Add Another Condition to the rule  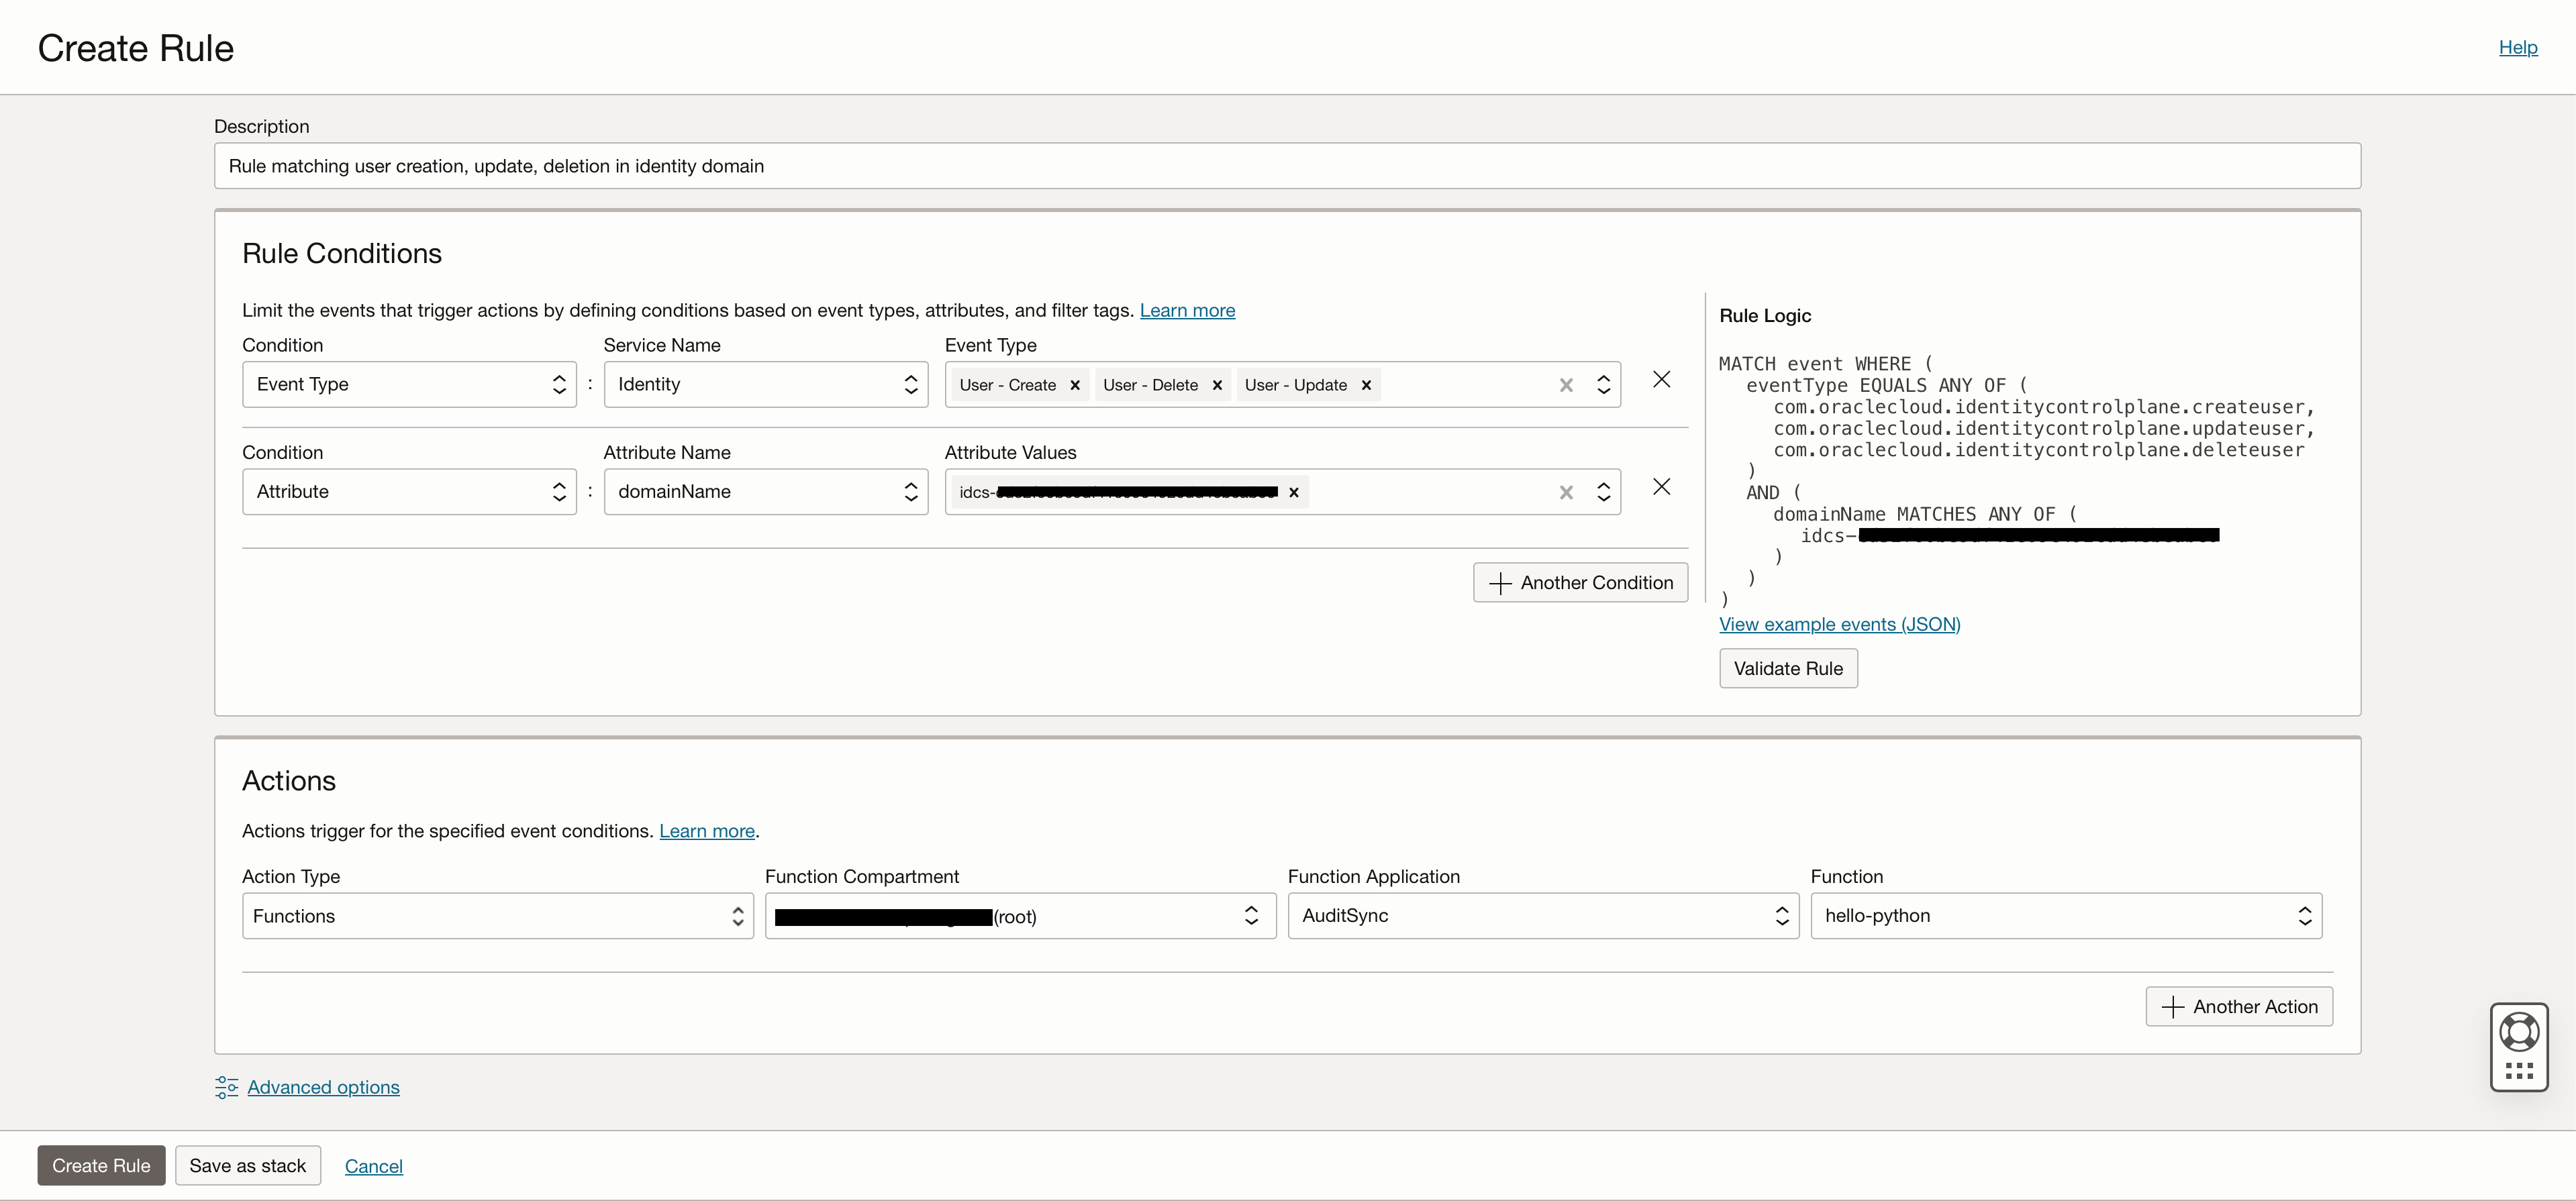(1580, 583)
